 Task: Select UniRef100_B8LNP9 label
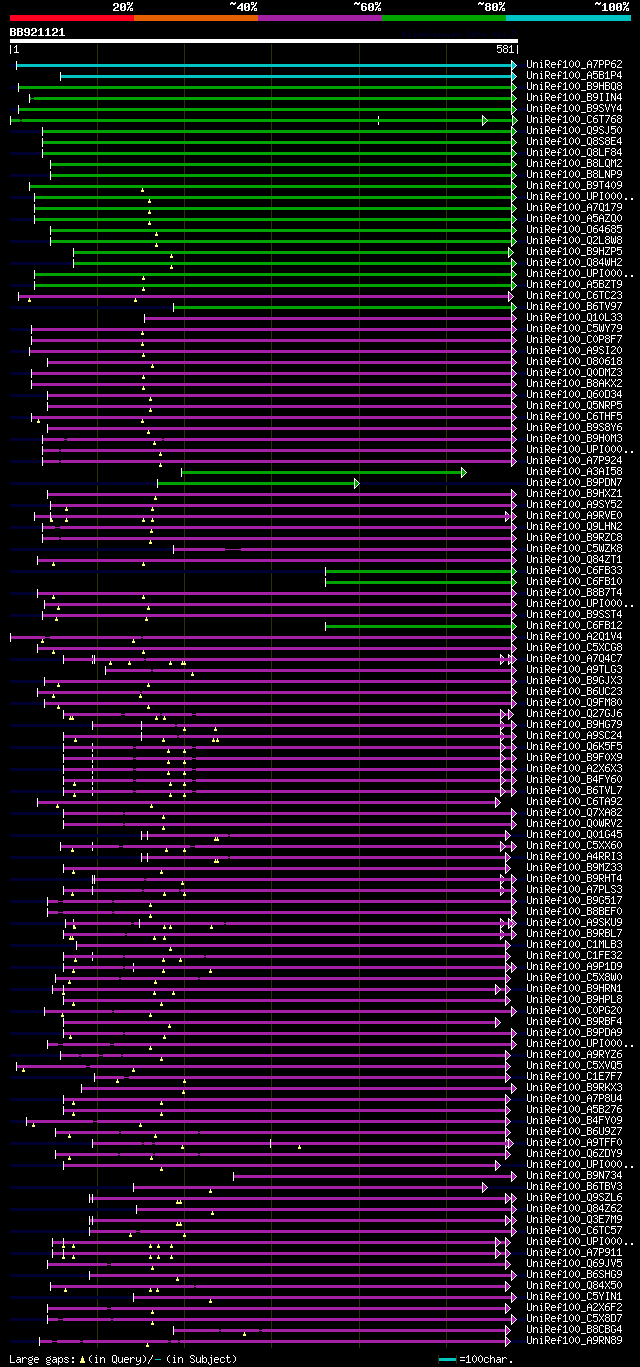pyautogui.click(x=573, y=175)
